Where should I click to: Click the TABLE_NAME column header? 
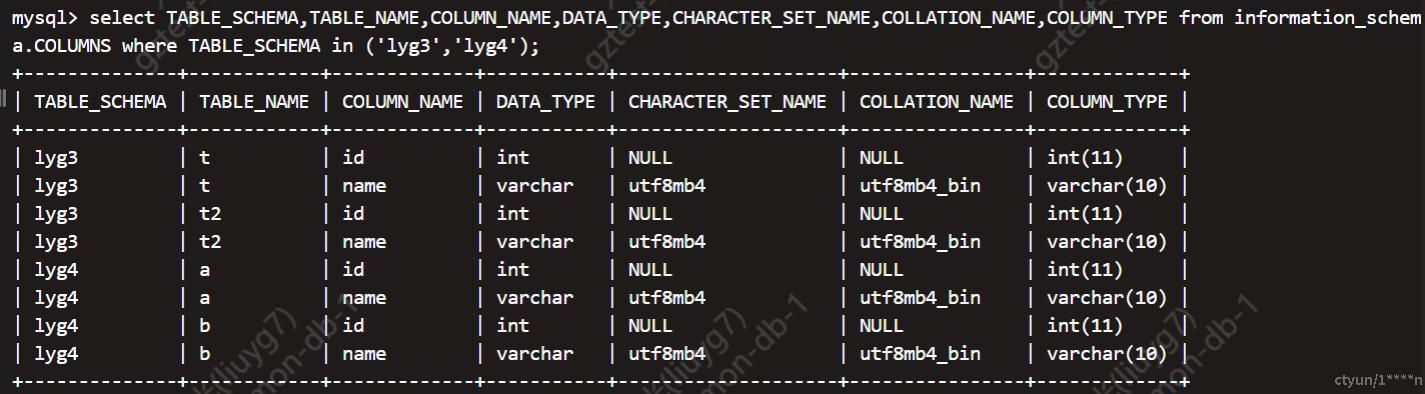pos(254,102)
